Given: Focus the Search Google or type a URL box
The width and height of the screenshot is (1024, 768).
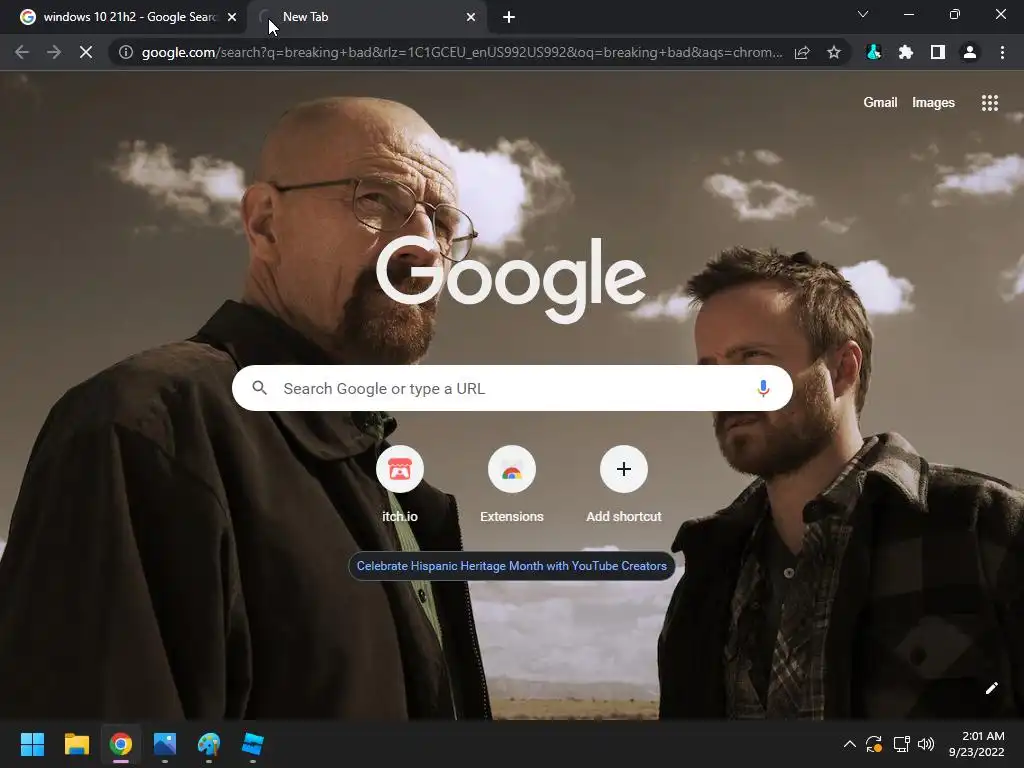Looking at the screenshot, I should tap(512, 388).
